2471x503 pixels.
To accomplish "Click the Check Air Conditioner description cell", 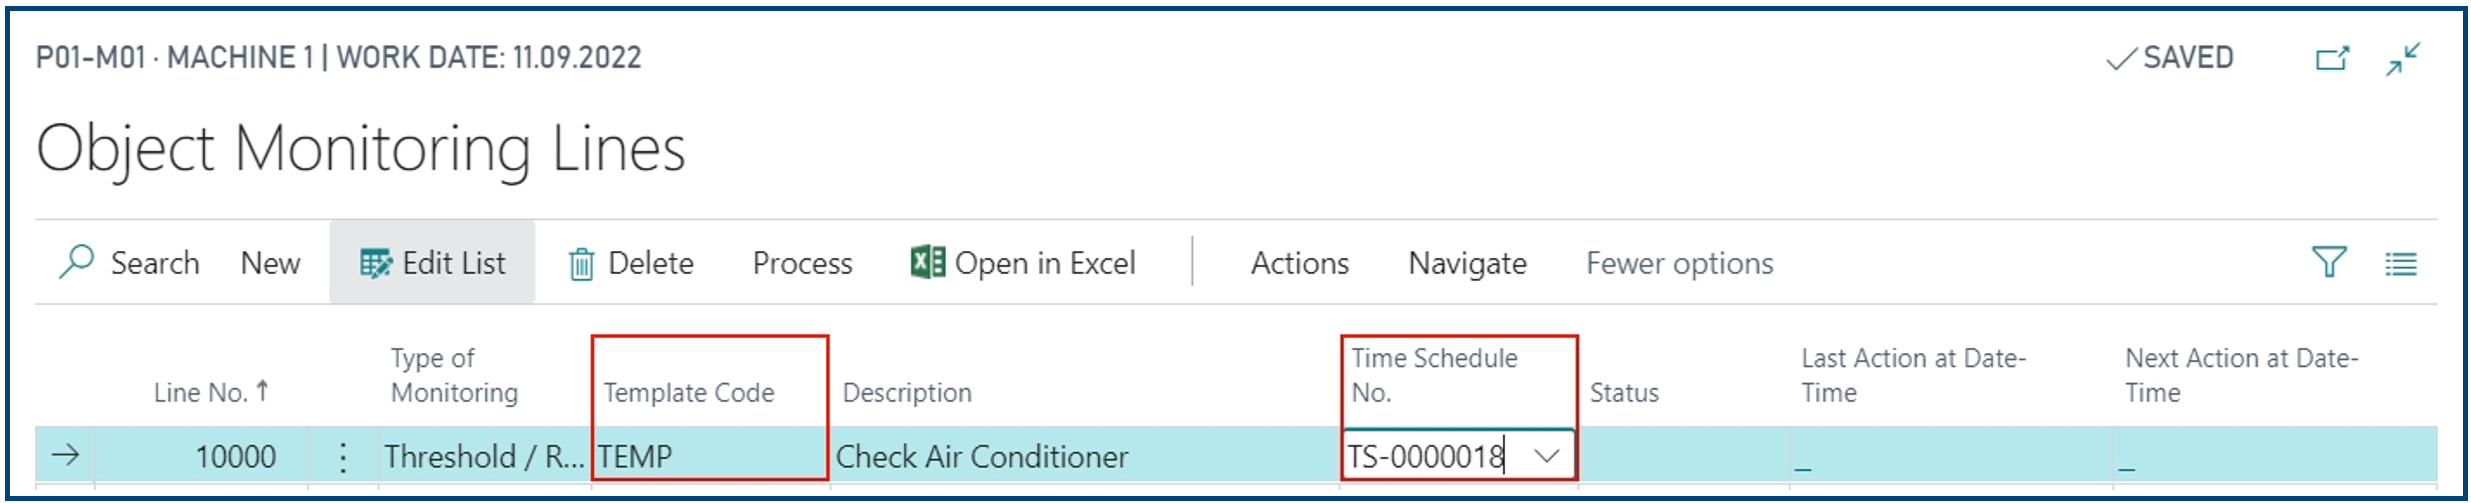I will 1084,457.
